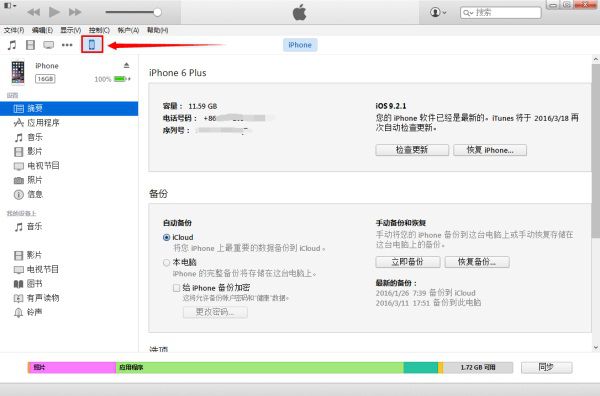
Task: Select 照片 in the sidebar
Action: point(69,180)
